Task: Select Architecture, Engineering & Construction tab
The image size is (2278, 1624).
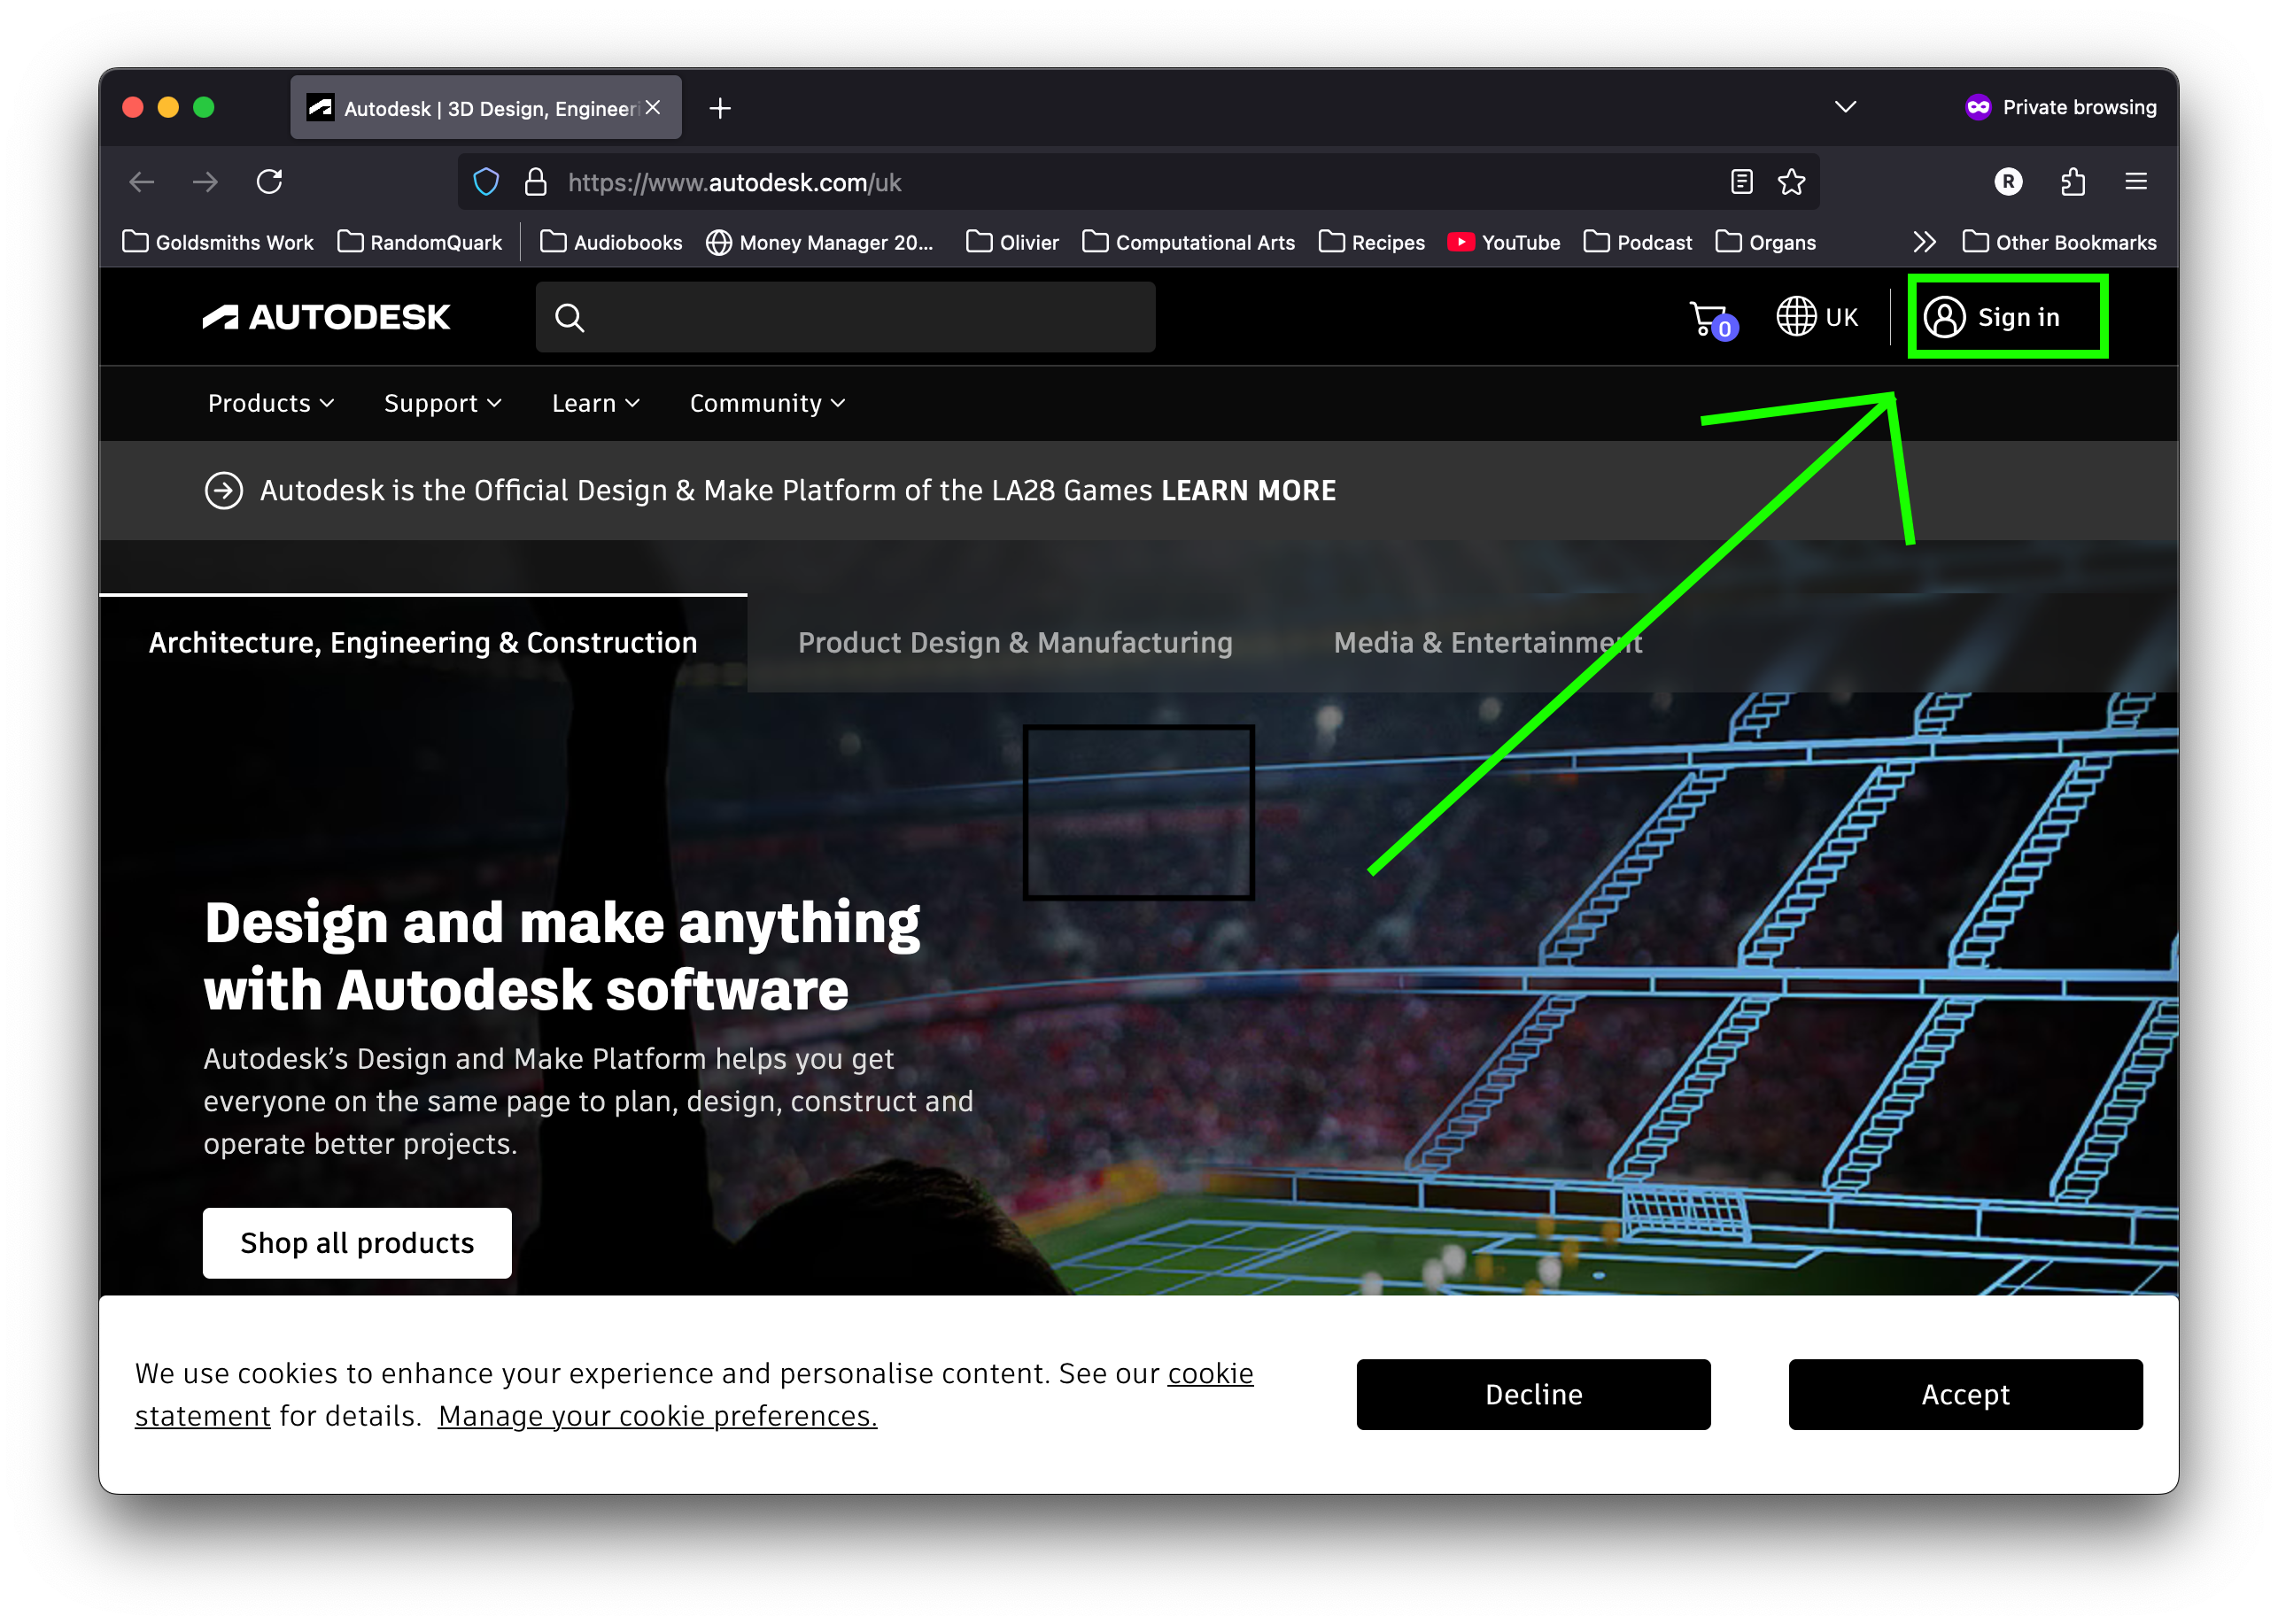Action: (423, 642)
